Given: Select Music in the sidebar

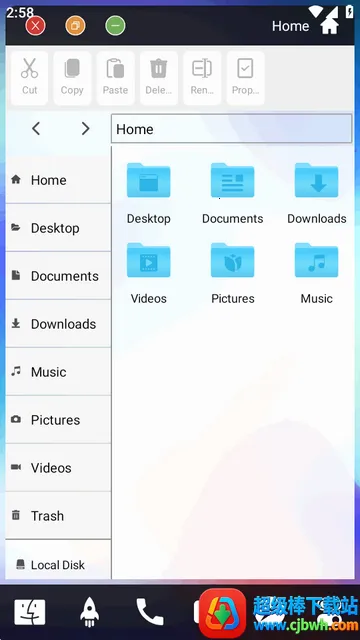Looking at the screenshot, I should tap(58, 372).
